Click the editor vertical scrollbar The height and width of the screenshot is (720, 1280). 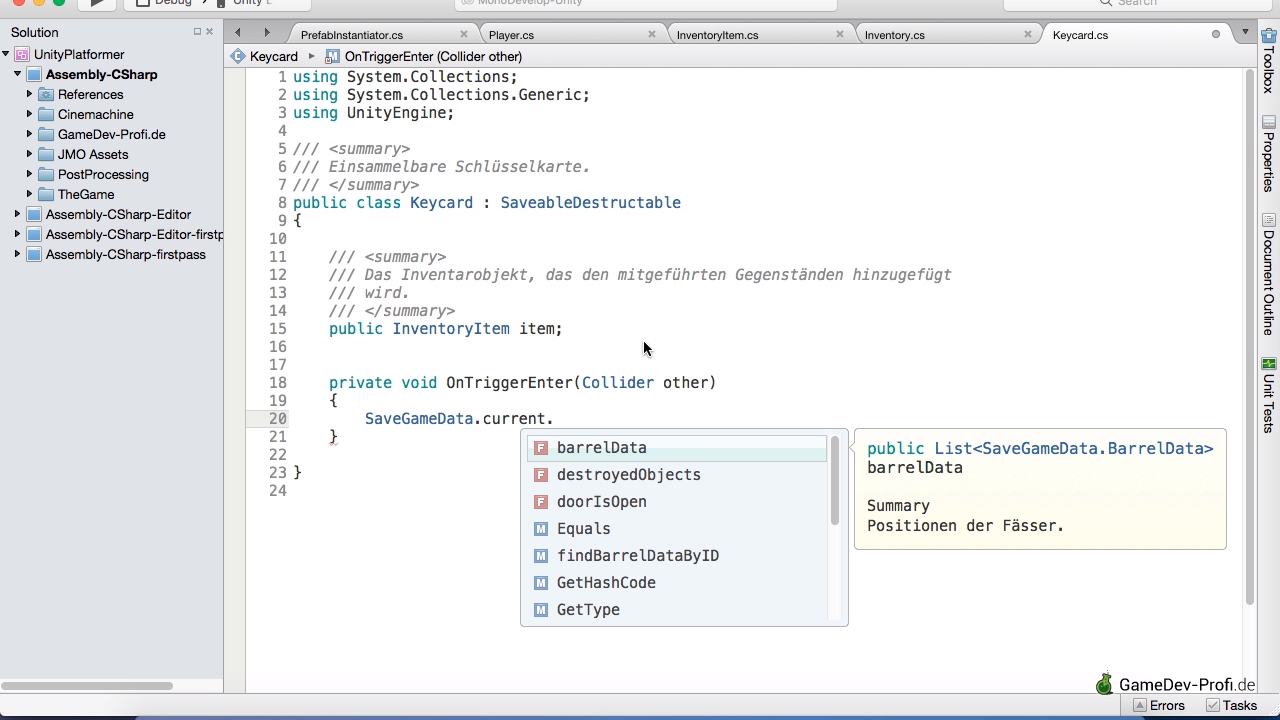pyautogui.click(x=1250, y=337)
